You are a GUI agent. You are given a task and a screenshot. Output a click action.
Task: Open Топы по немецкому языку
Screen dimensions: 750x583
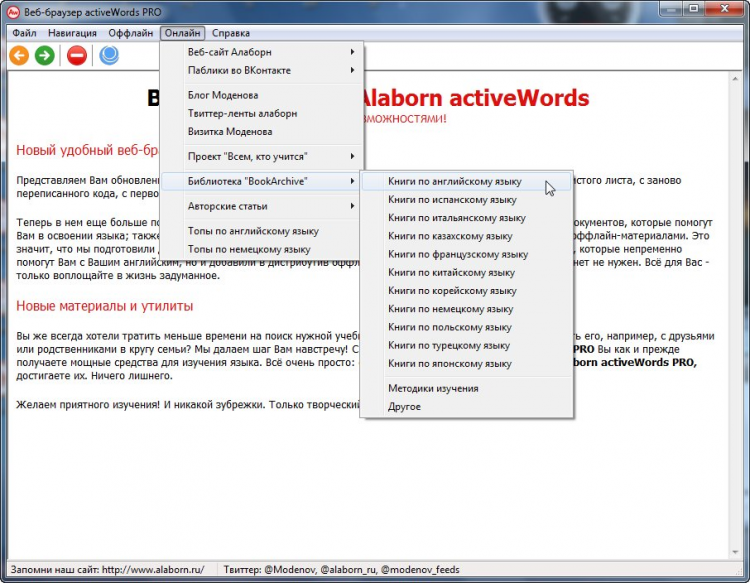click(262, 249)
